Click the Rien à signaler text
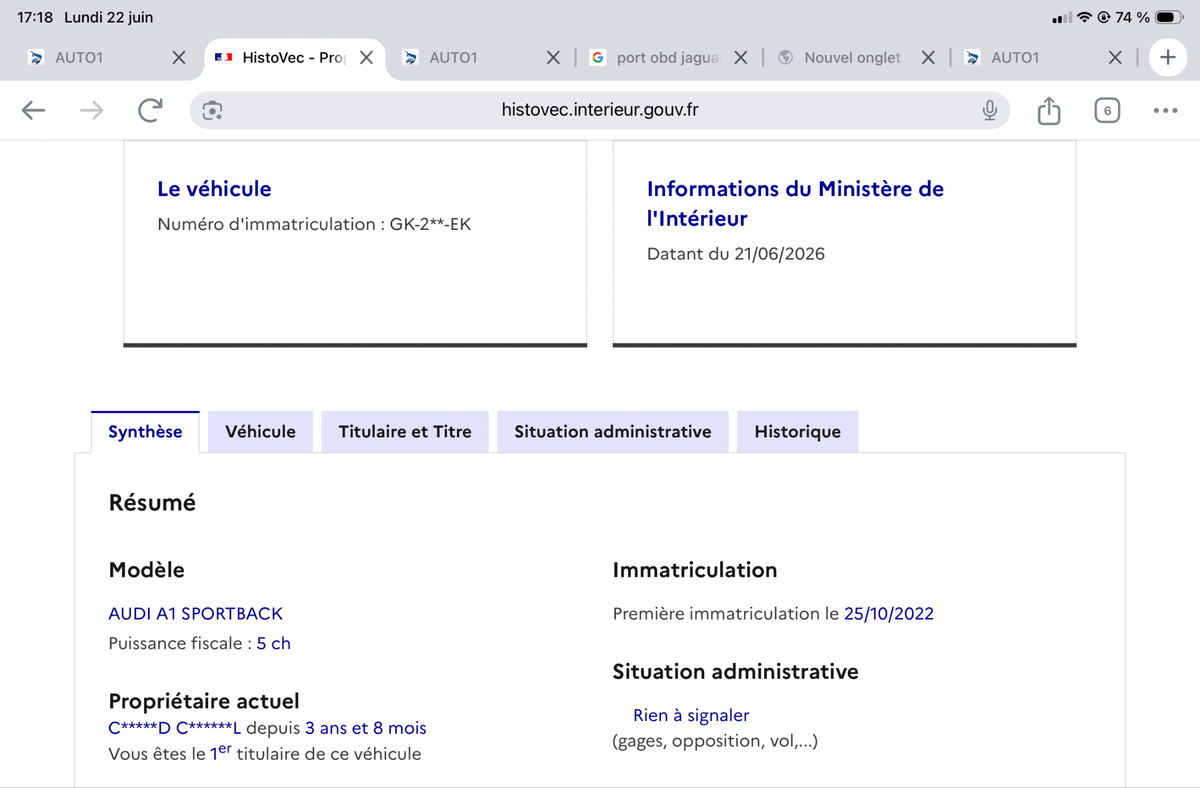Screen dimensions: 1200x788 tap(691, 716)
